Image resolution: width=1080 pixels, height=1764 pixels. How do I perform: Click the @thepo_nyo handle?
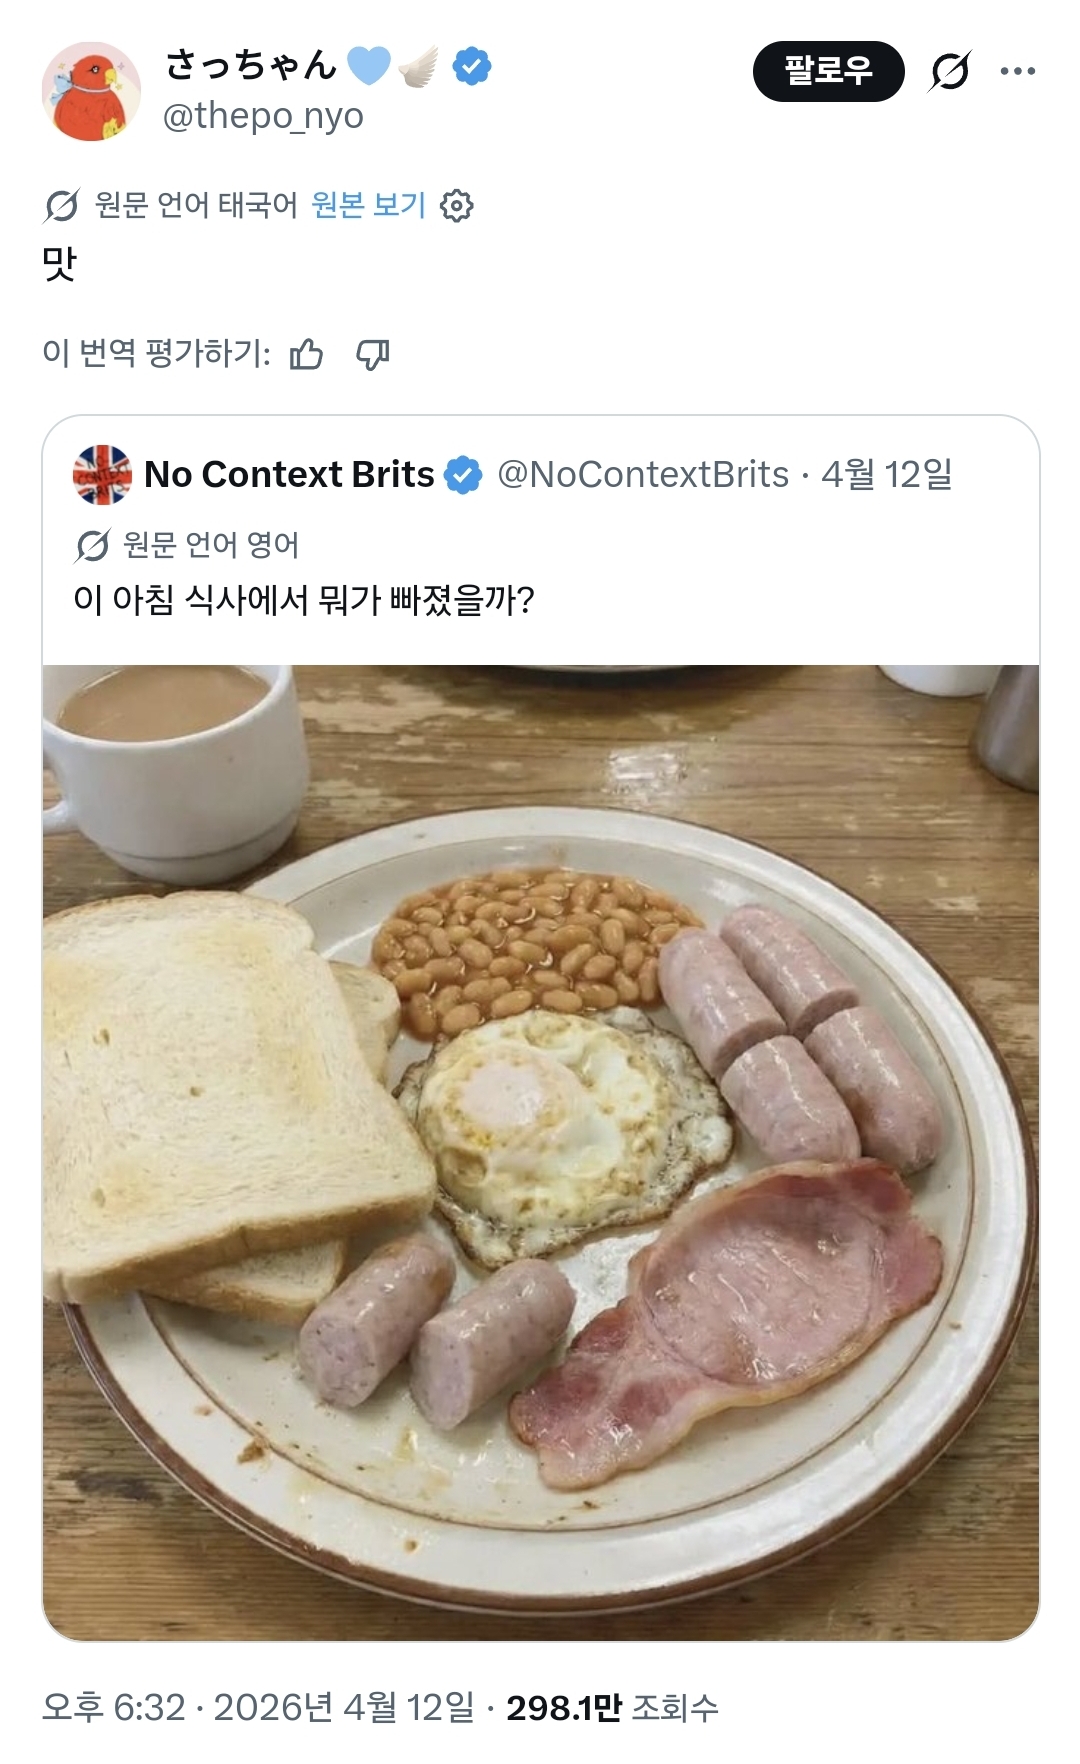[263, 116]
